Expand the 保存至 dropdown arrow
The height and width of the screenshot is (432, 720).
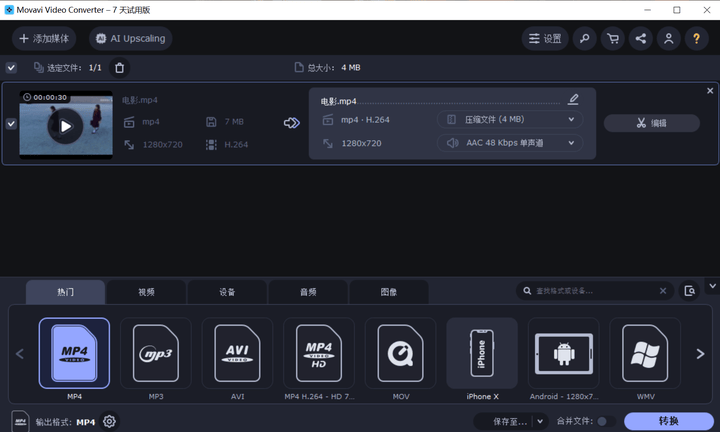(x=540, y=421)
